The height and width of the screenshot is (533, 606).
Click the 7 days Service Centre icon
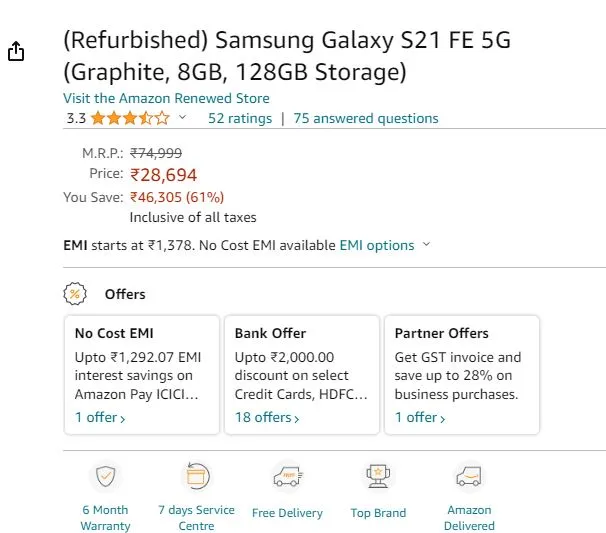[196, 476]
